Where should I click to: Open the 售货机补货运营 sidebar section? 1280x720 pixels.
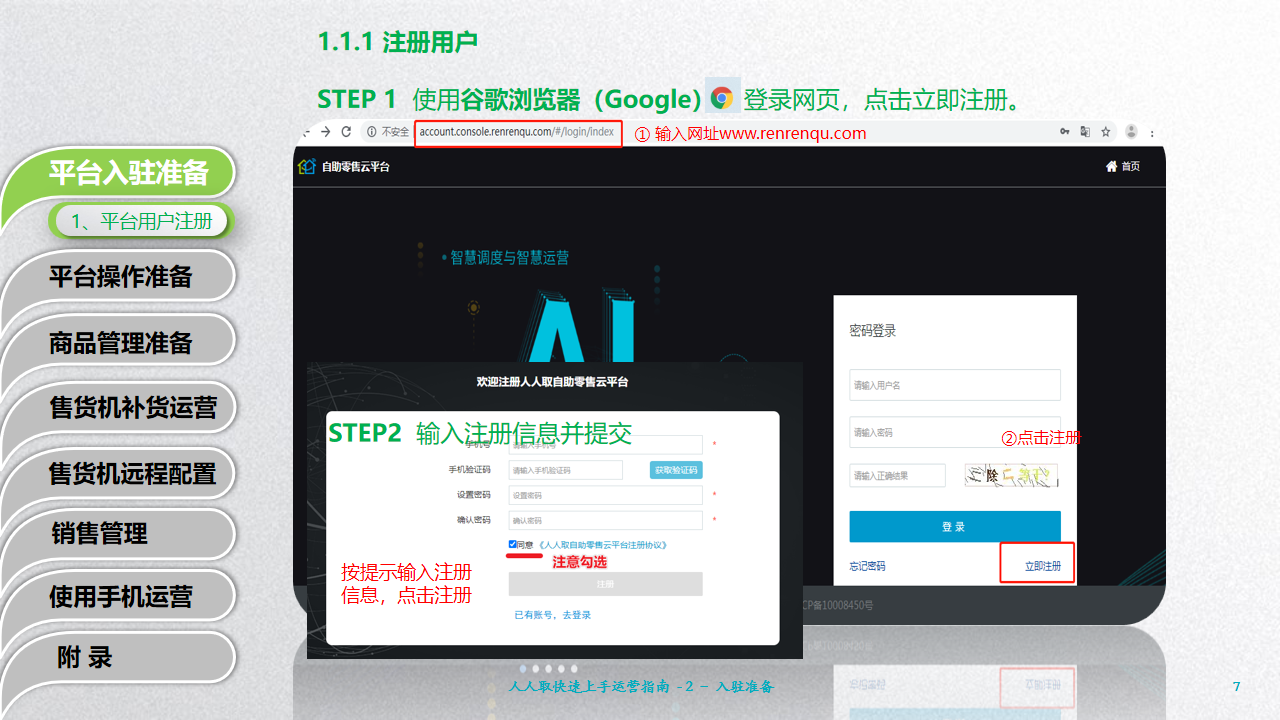pos(132,407)
